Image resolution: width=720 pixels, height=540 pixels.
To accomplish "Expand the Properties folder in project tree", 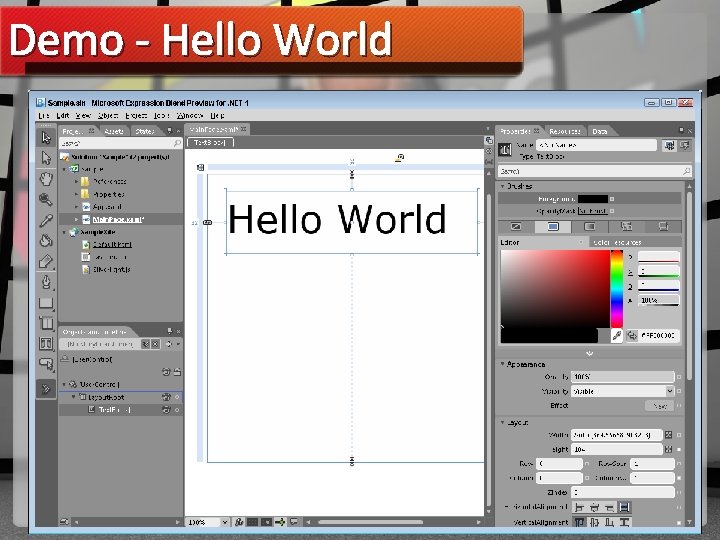I will point(76,194).
